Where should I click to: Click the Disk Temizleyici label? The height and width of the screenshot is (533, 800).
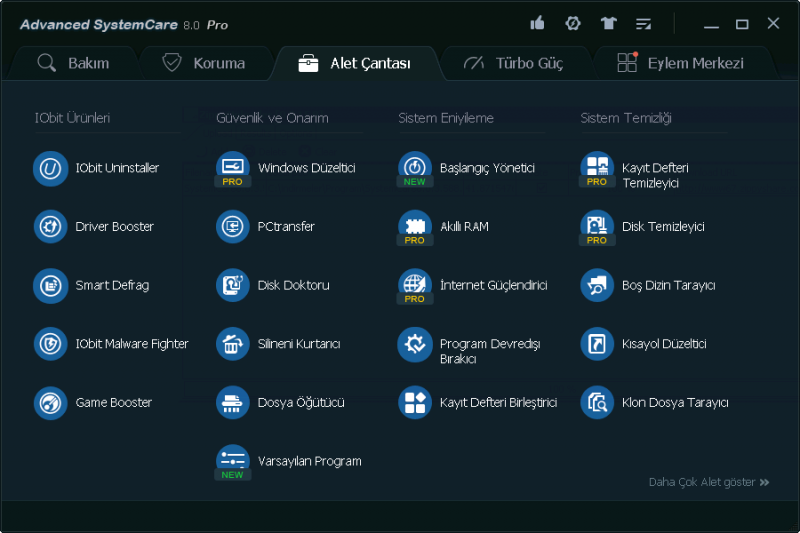pos(663,227)
